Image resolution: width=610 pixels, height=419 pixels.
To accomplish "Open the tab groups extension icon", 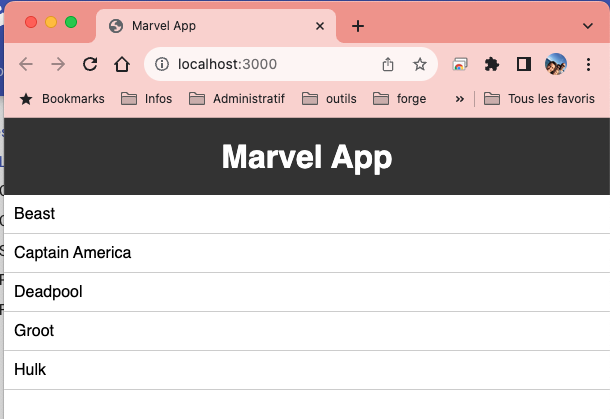I will 460,64.
